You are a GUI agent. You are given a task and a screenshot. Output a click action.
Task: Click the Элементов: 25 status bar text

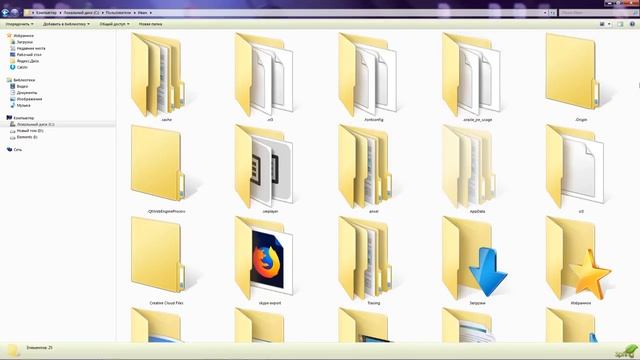(x=39, y=348)
